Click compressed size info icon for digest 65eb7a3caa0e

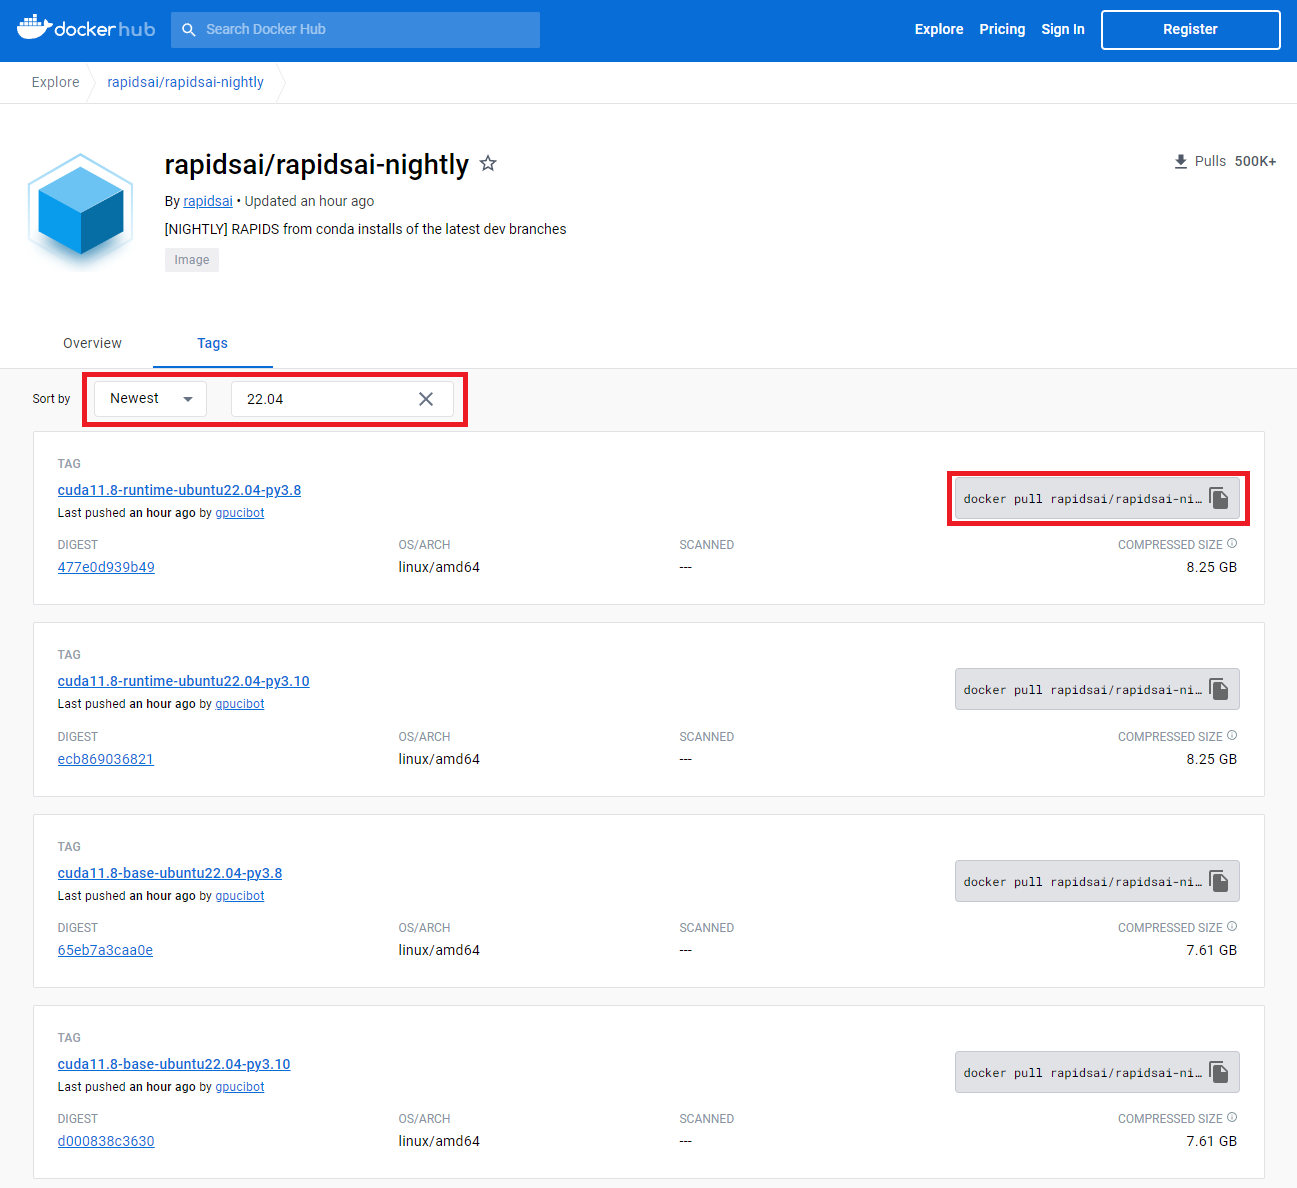pyautogui.click(x=1232, y=927)
